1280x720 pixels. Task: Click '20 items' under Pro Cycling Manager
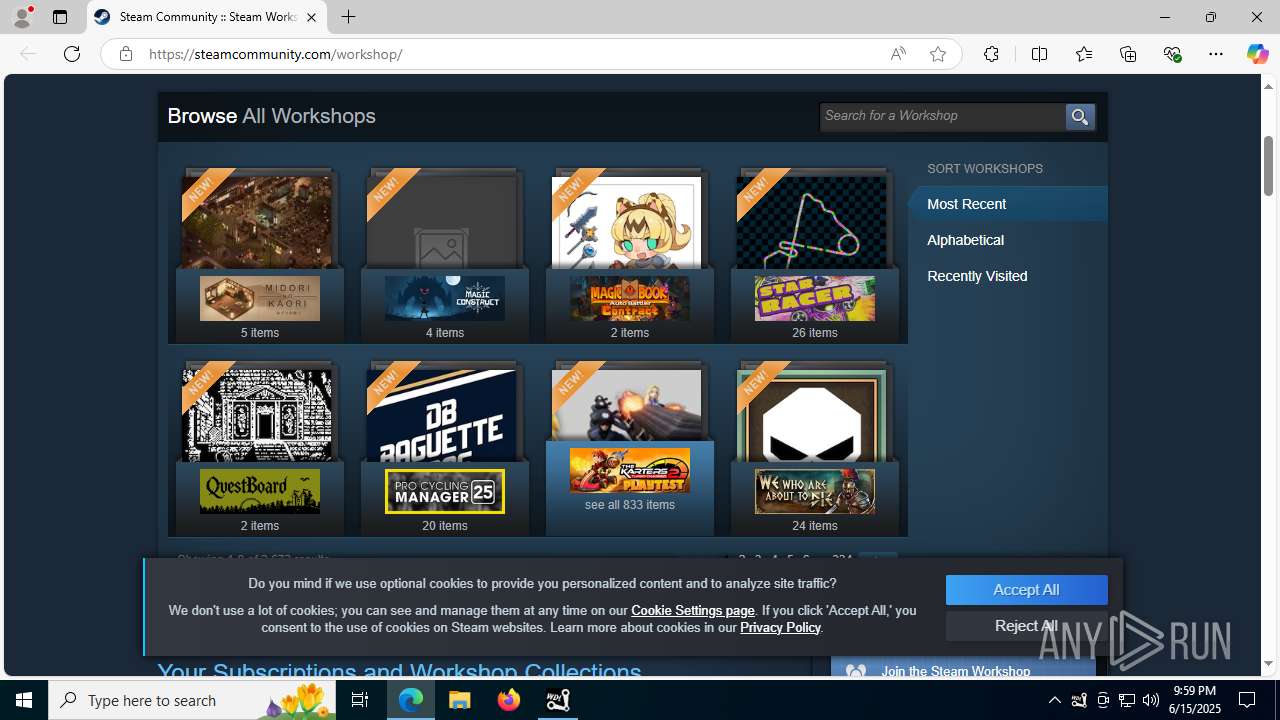tap(445, 526)
